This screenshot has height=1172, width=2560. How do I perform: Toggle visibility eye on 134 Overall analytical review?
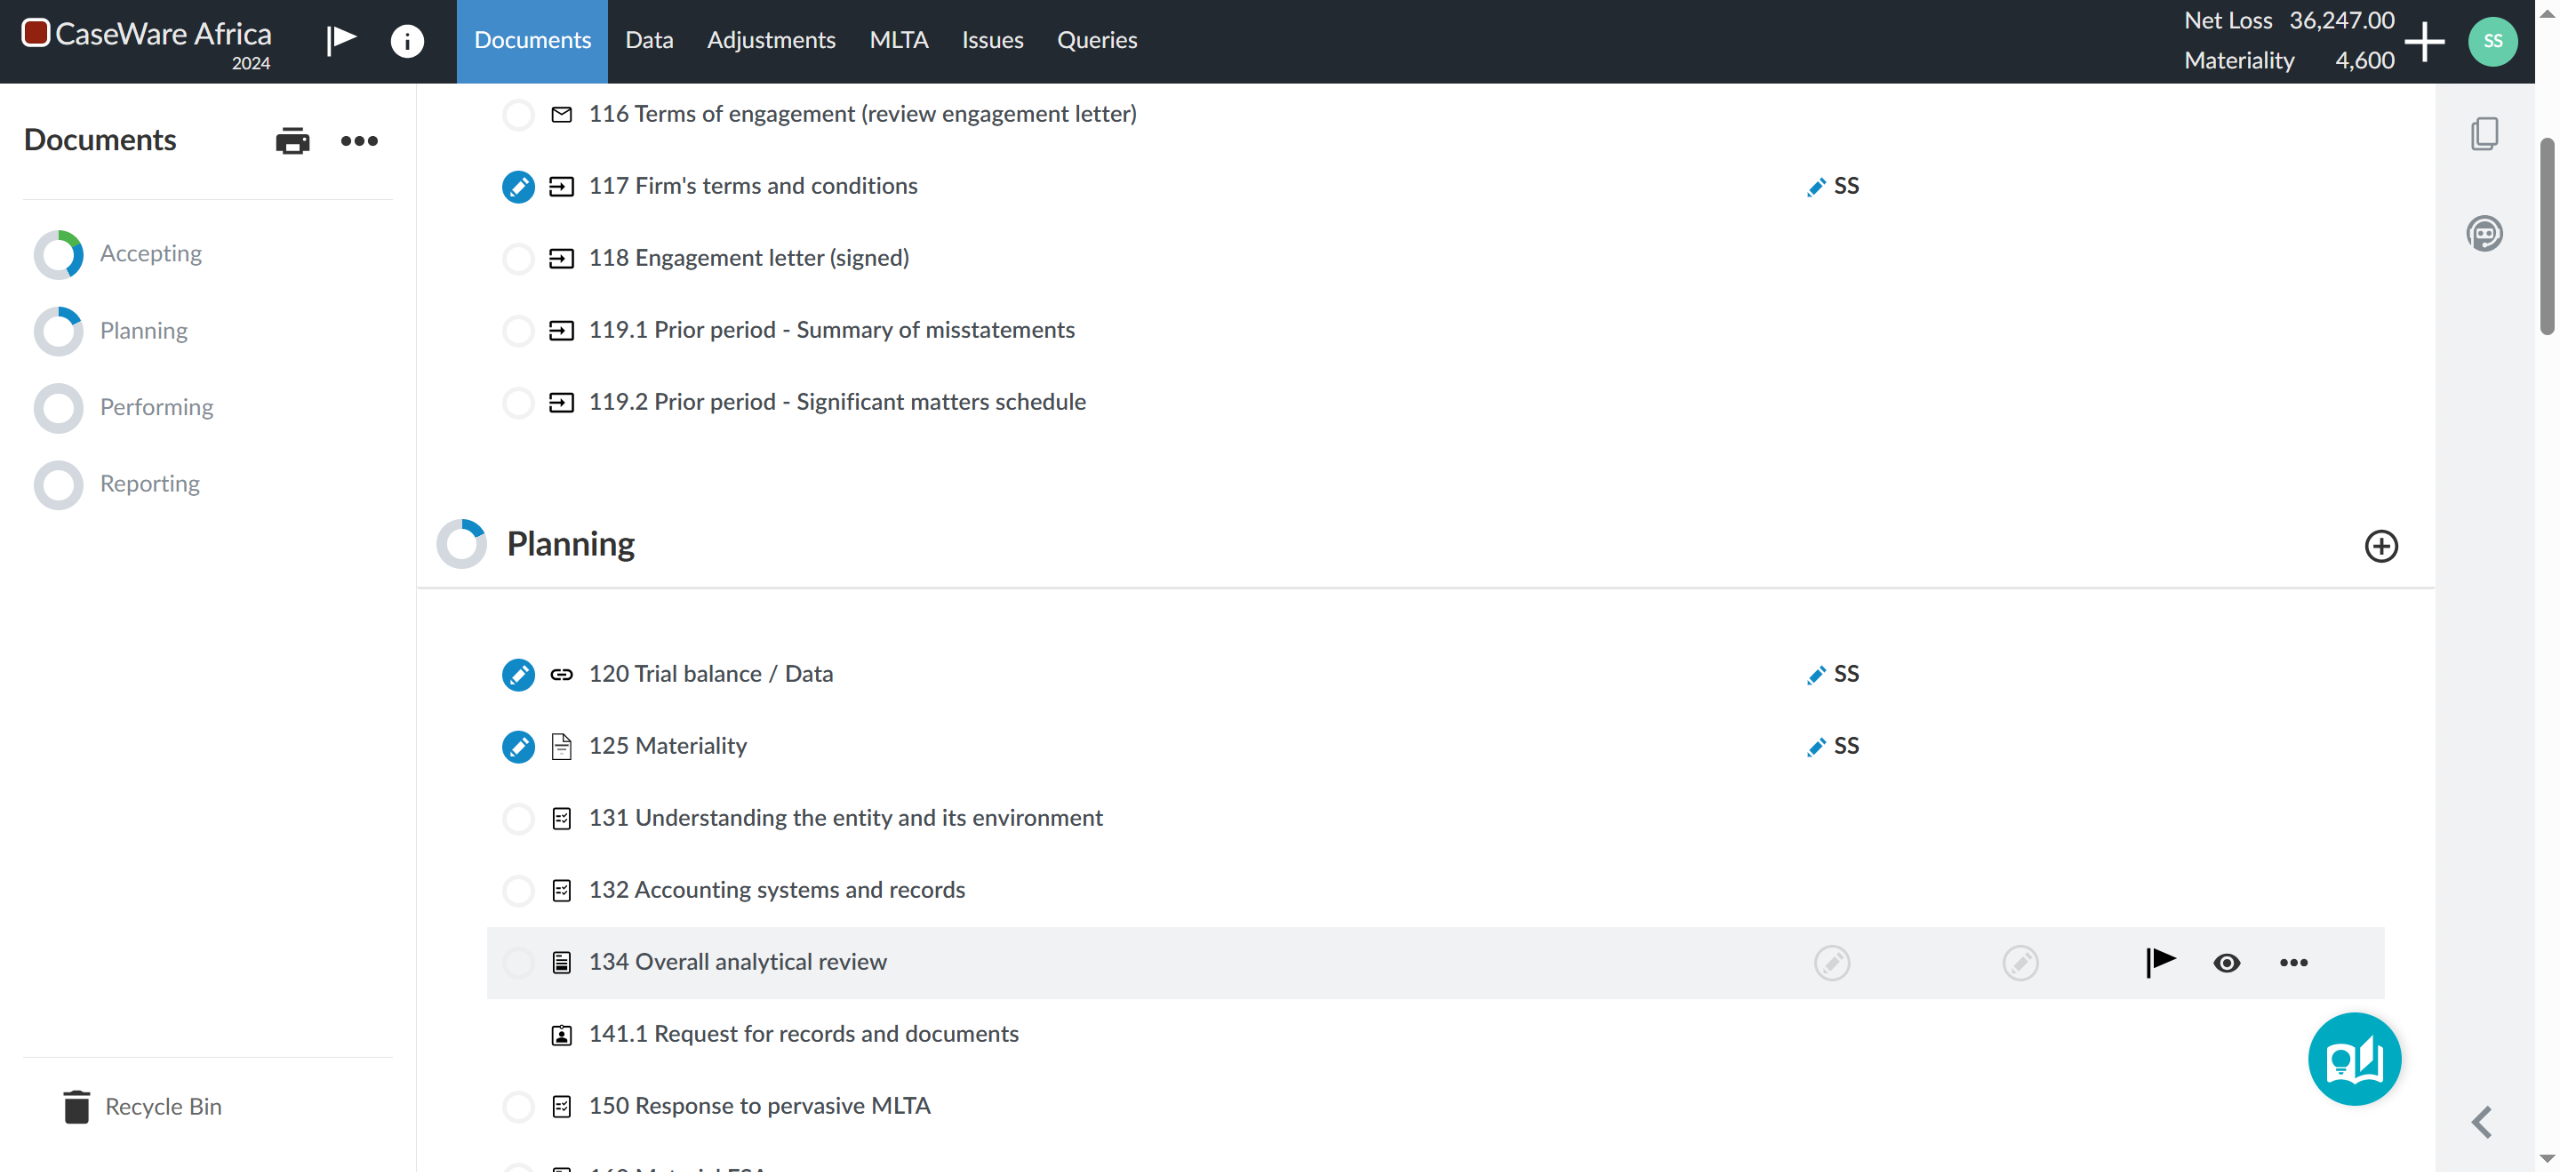point(2226,963)
